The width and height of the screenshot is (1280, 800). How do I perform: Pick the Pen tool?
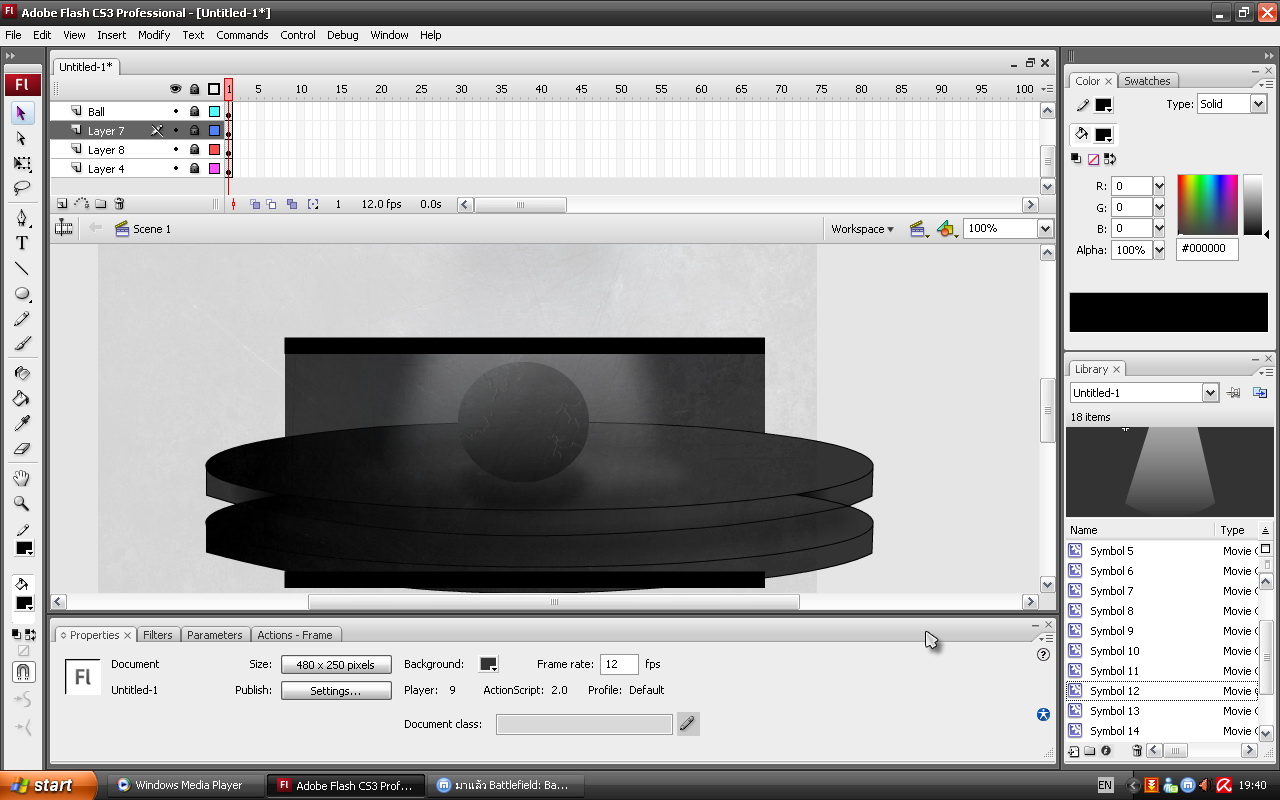point(22,218)
